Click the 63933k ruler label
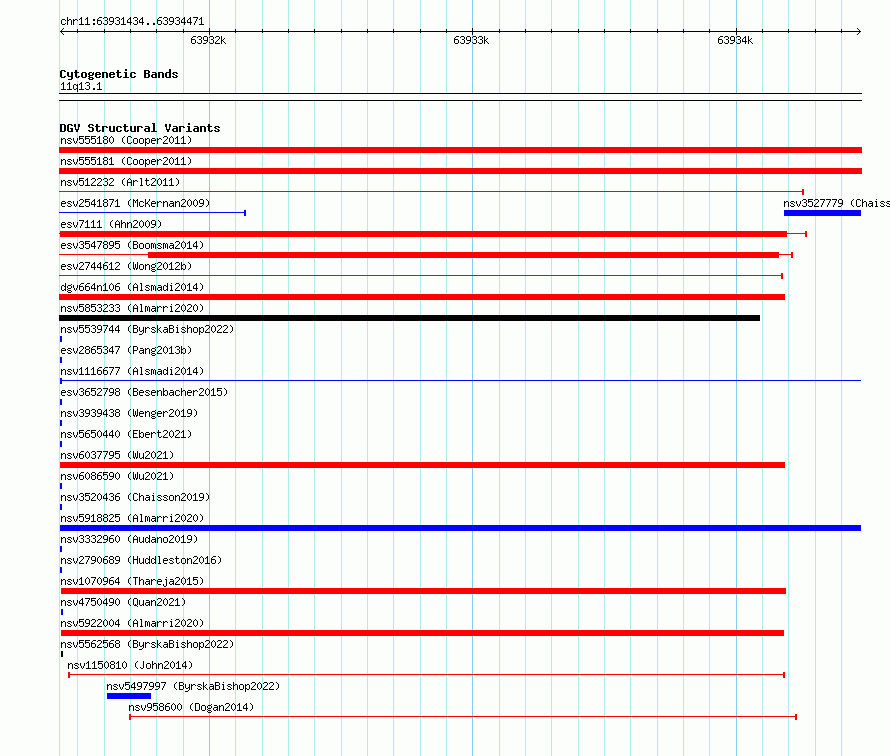The width and height of the screenshot is (890, 756). (x=471, y=40)
